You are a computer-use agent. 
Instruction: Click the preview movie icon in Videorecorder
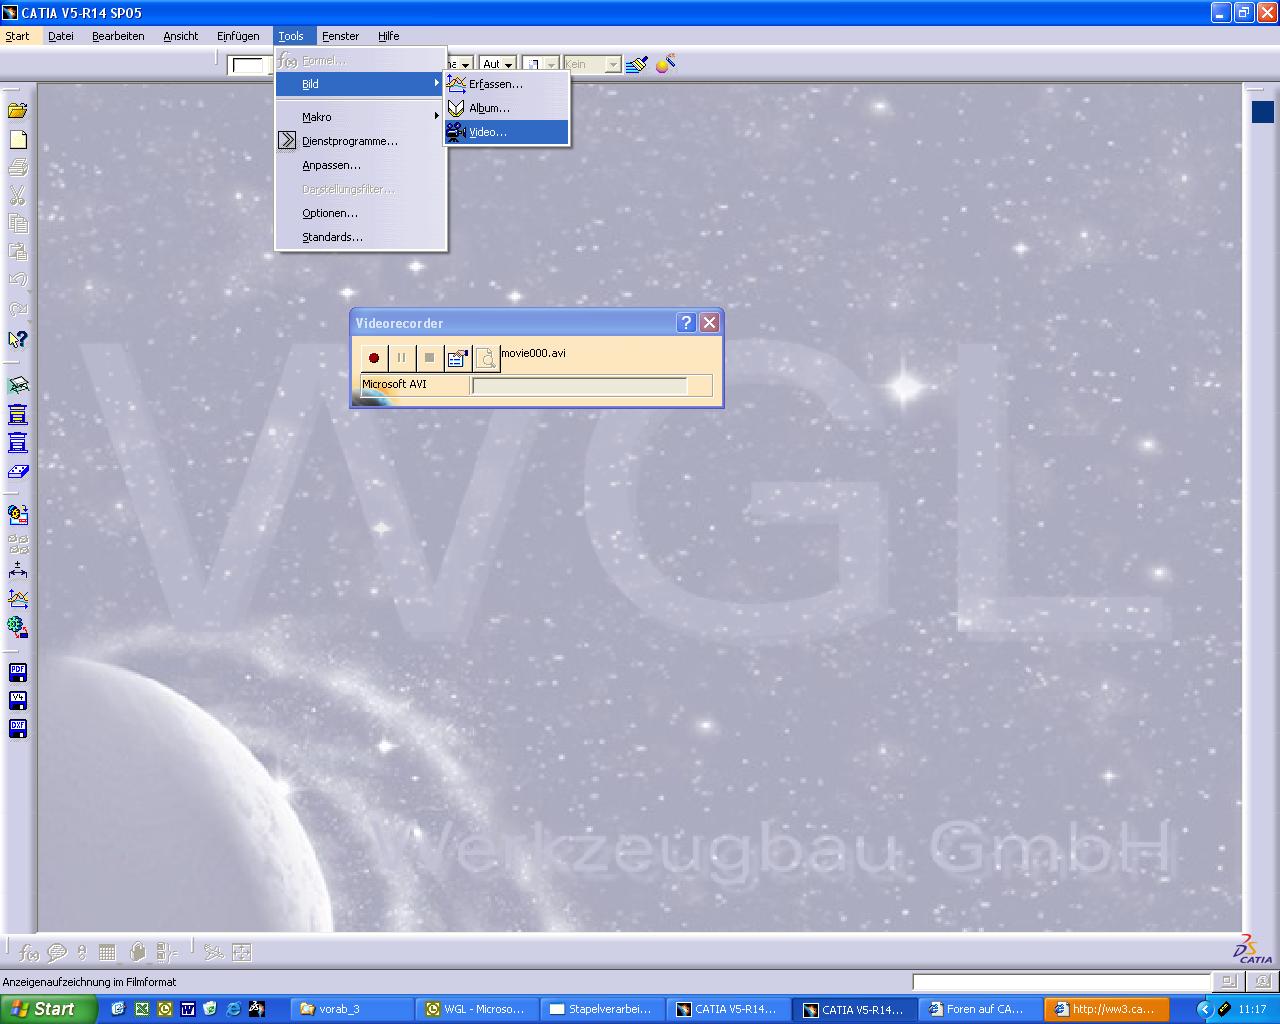[x=486, y=358]
